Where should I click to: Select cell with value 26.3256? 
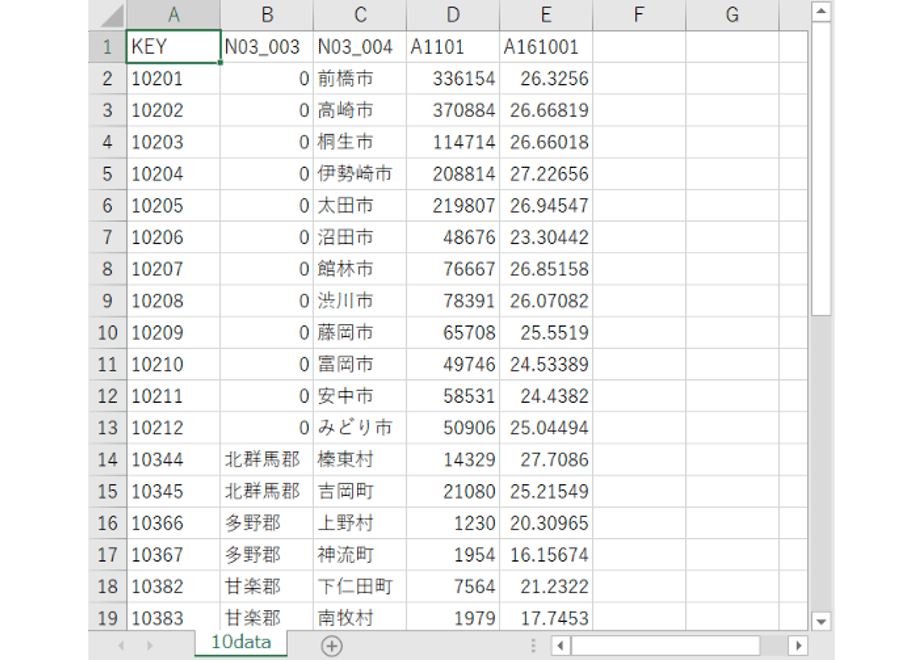click(546, 78)
